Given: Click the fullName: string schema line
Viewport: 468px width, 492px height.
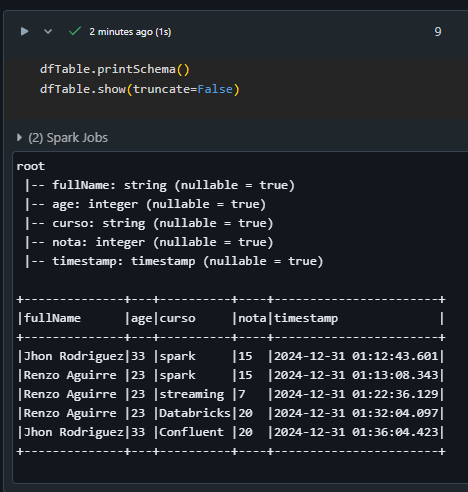Looking at the screenshot, I should pos(160,185).
